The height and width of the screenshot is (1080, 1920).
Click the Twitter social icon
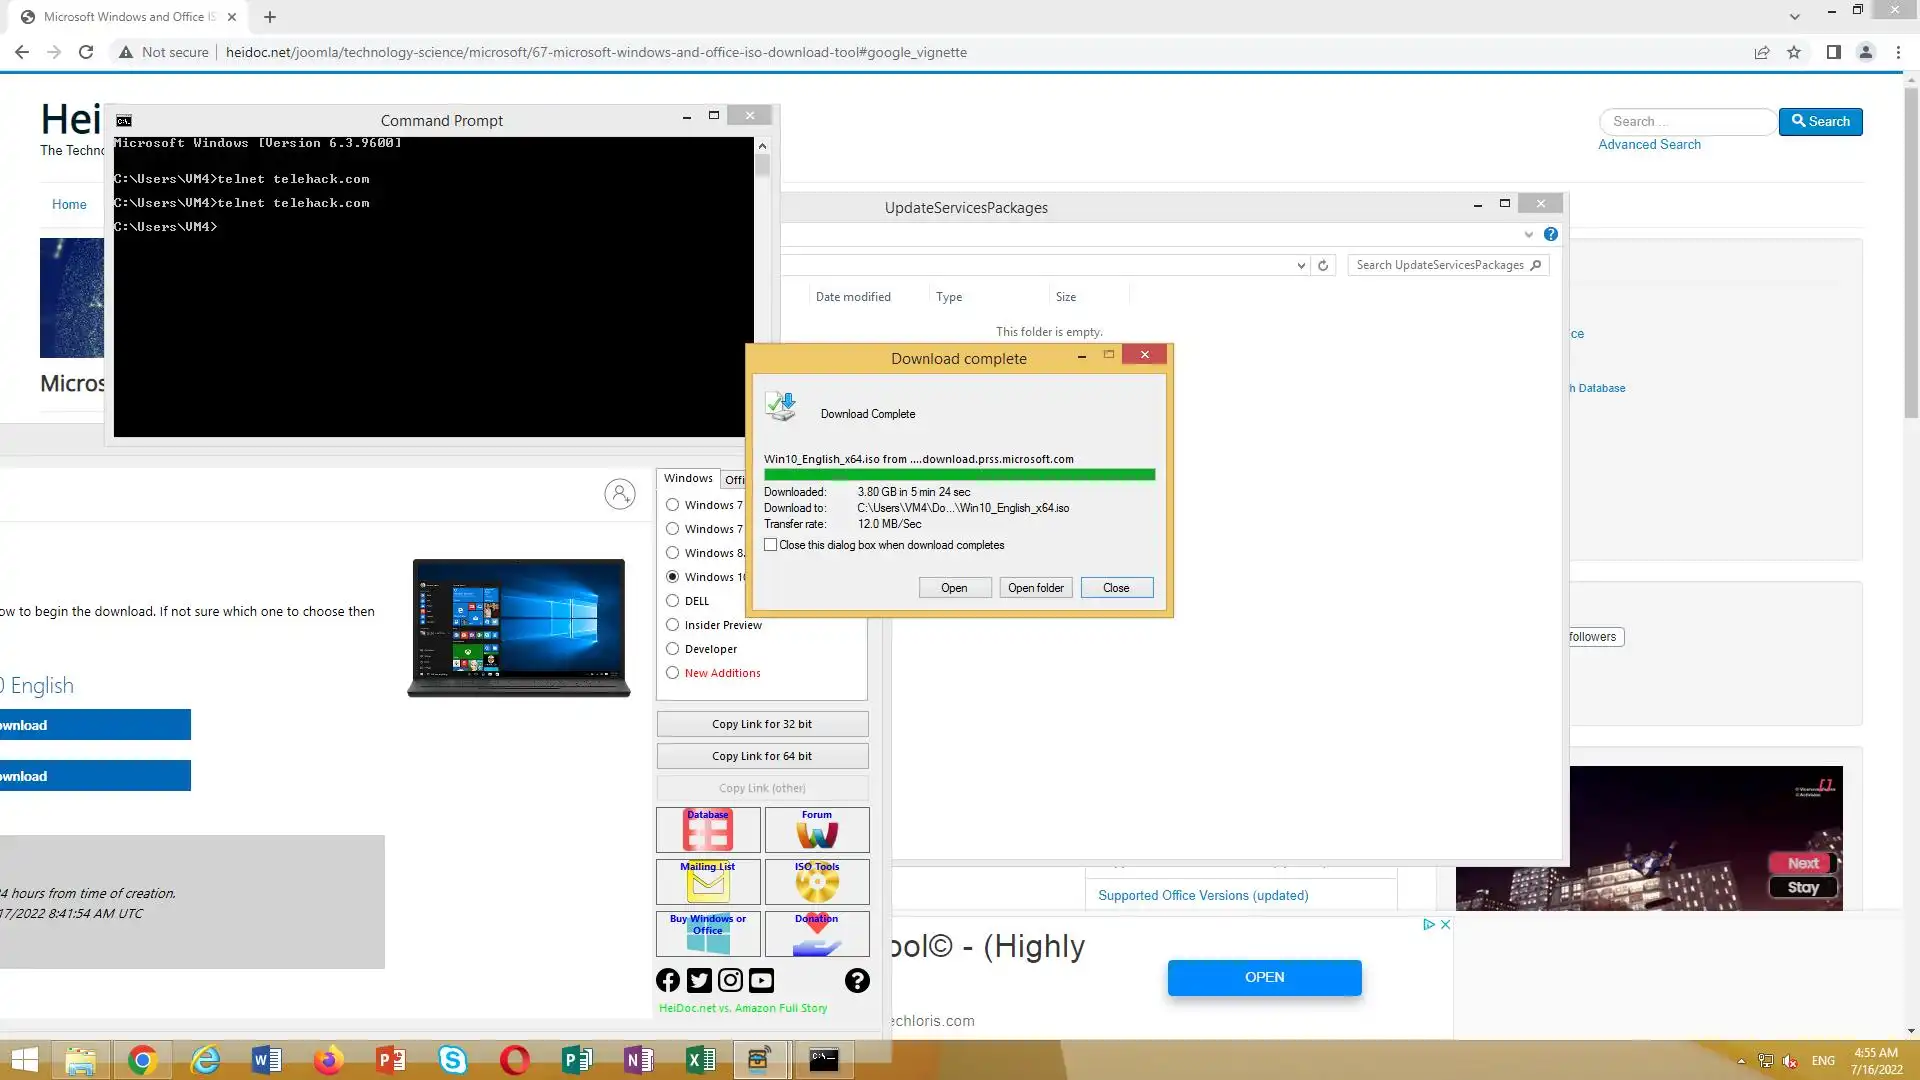tap(699, 981)
